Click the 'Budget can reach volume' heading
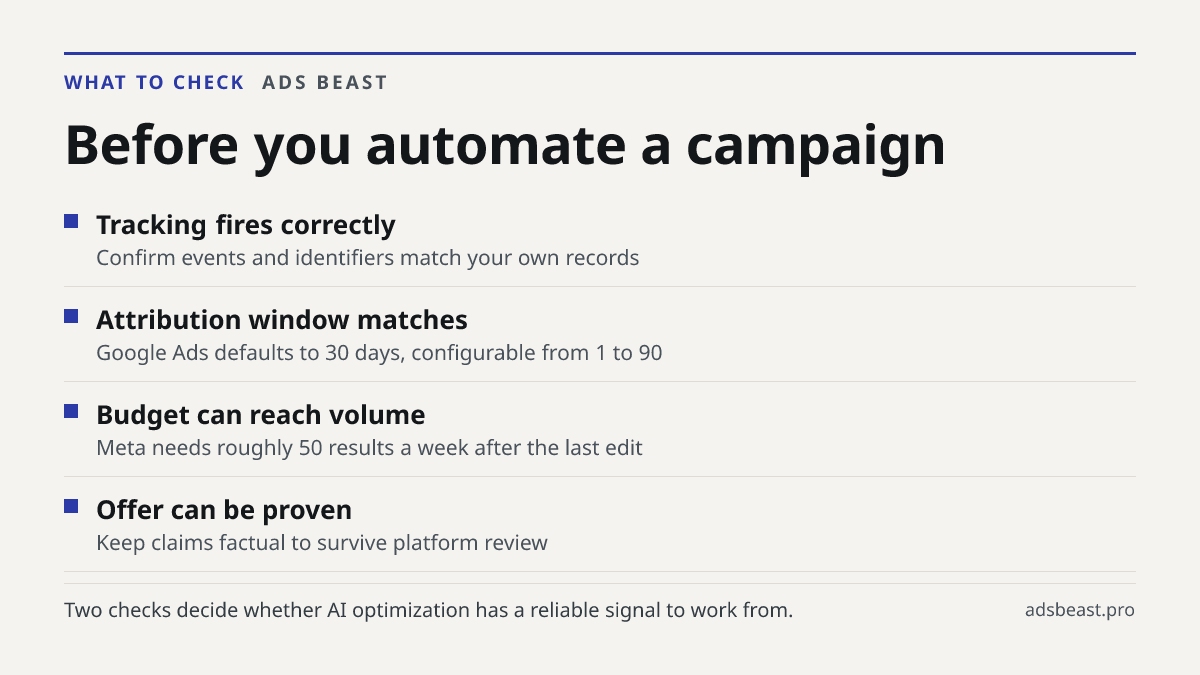This screenshot has height=675, width=1200. tap(261, 415)
